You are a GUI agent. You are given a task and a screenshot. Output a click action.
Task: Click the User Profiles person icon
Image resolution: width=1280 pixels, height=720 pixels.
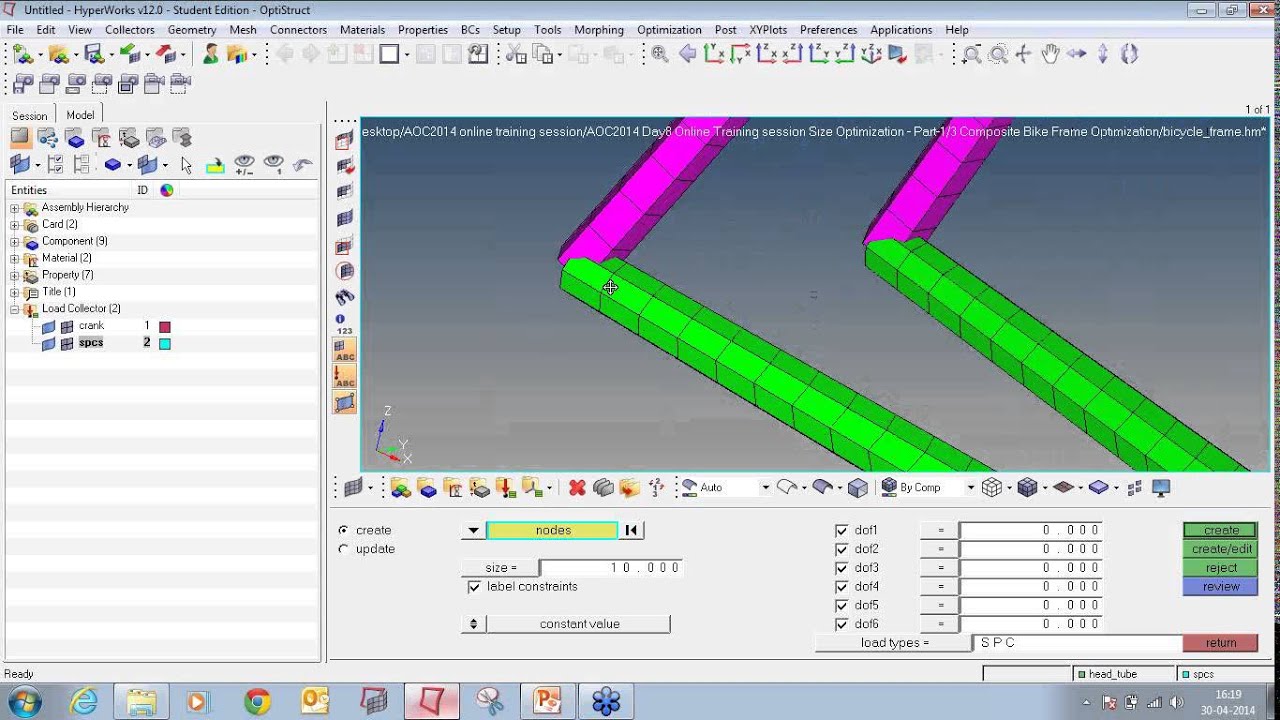click(x=211, y=54)
